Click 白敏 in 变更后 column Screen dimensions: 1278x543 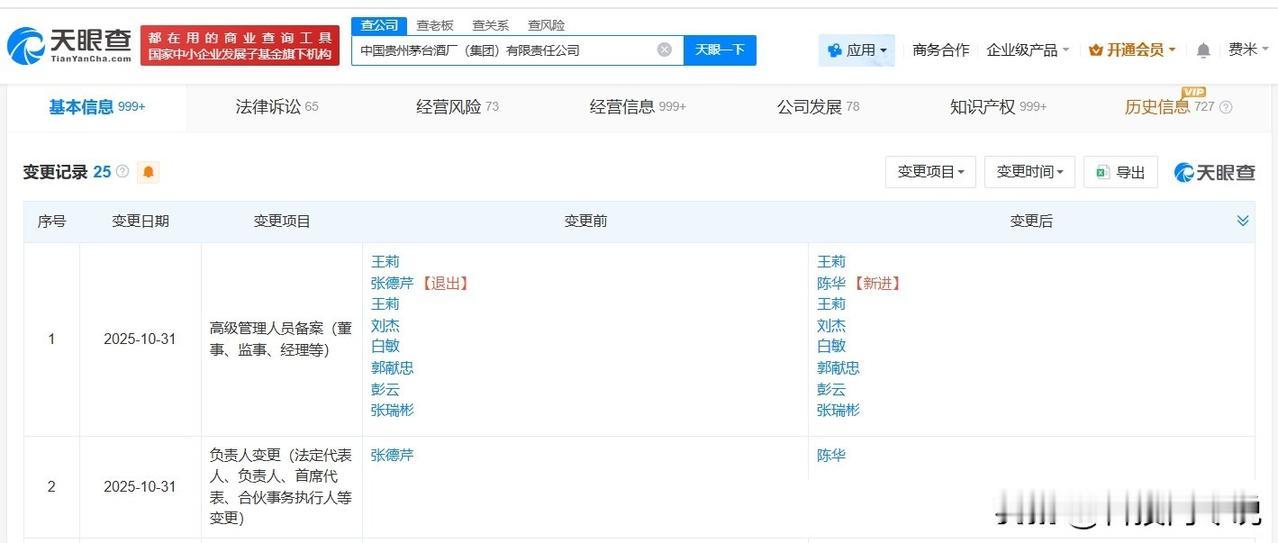(x=831, y=346)
